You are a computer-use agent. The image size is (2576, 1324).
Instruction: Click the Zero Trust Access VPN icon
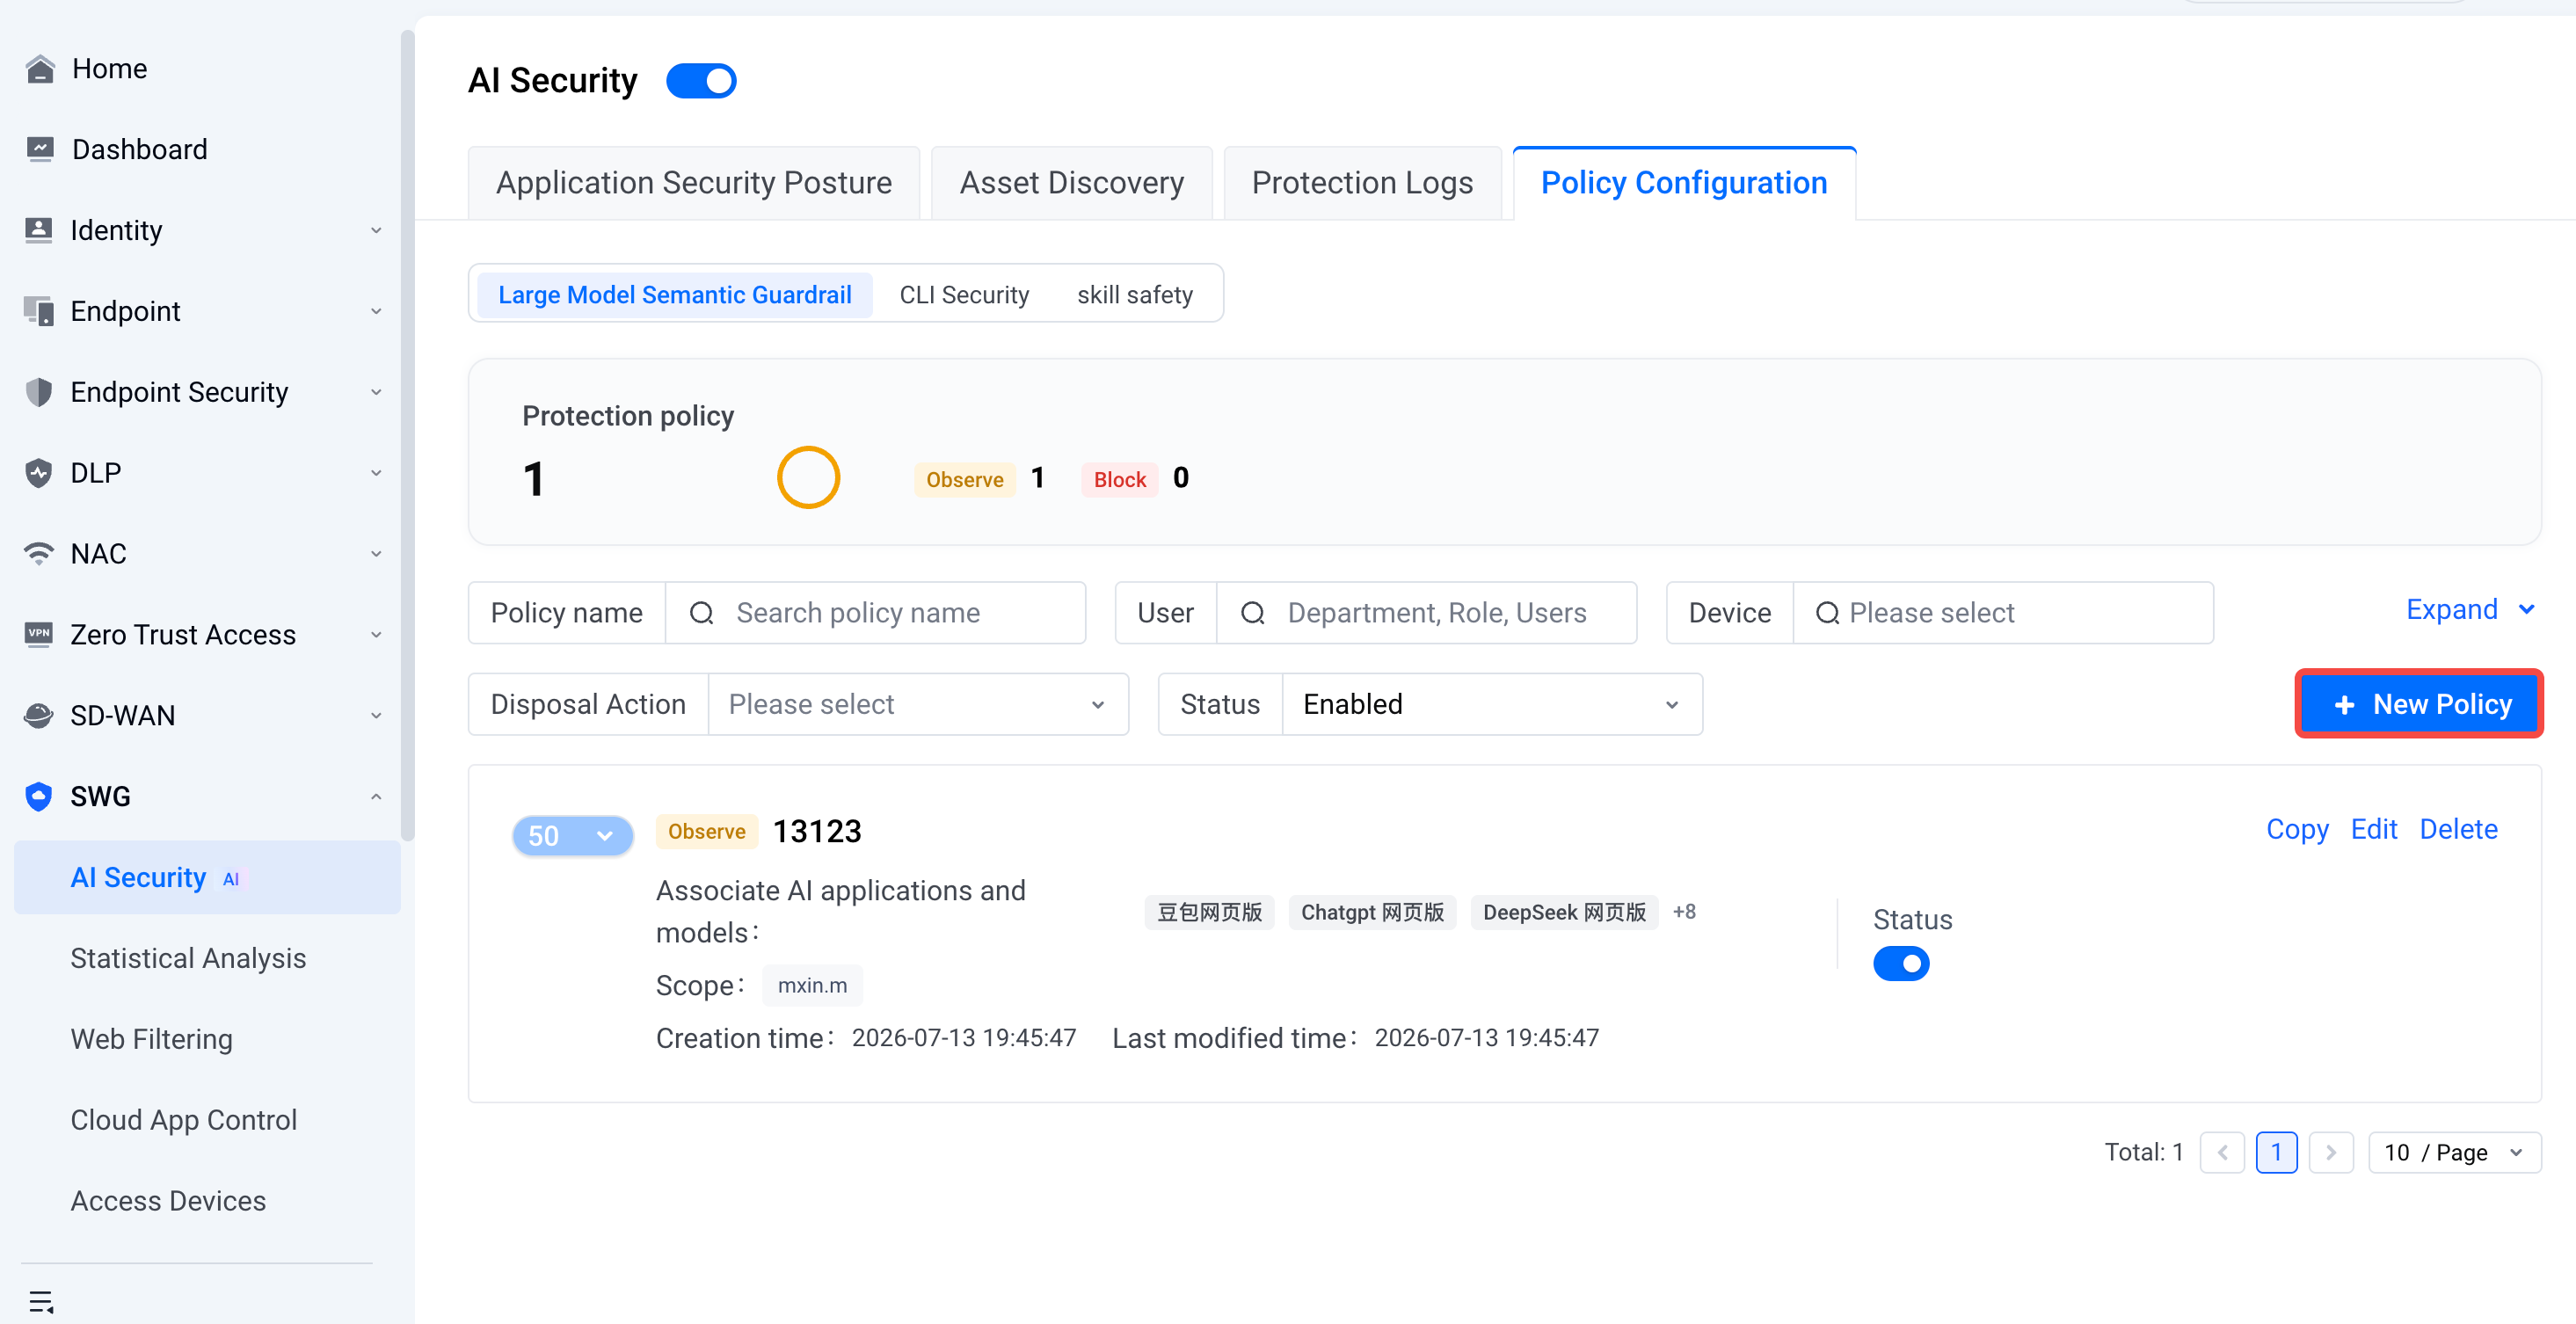39,634
